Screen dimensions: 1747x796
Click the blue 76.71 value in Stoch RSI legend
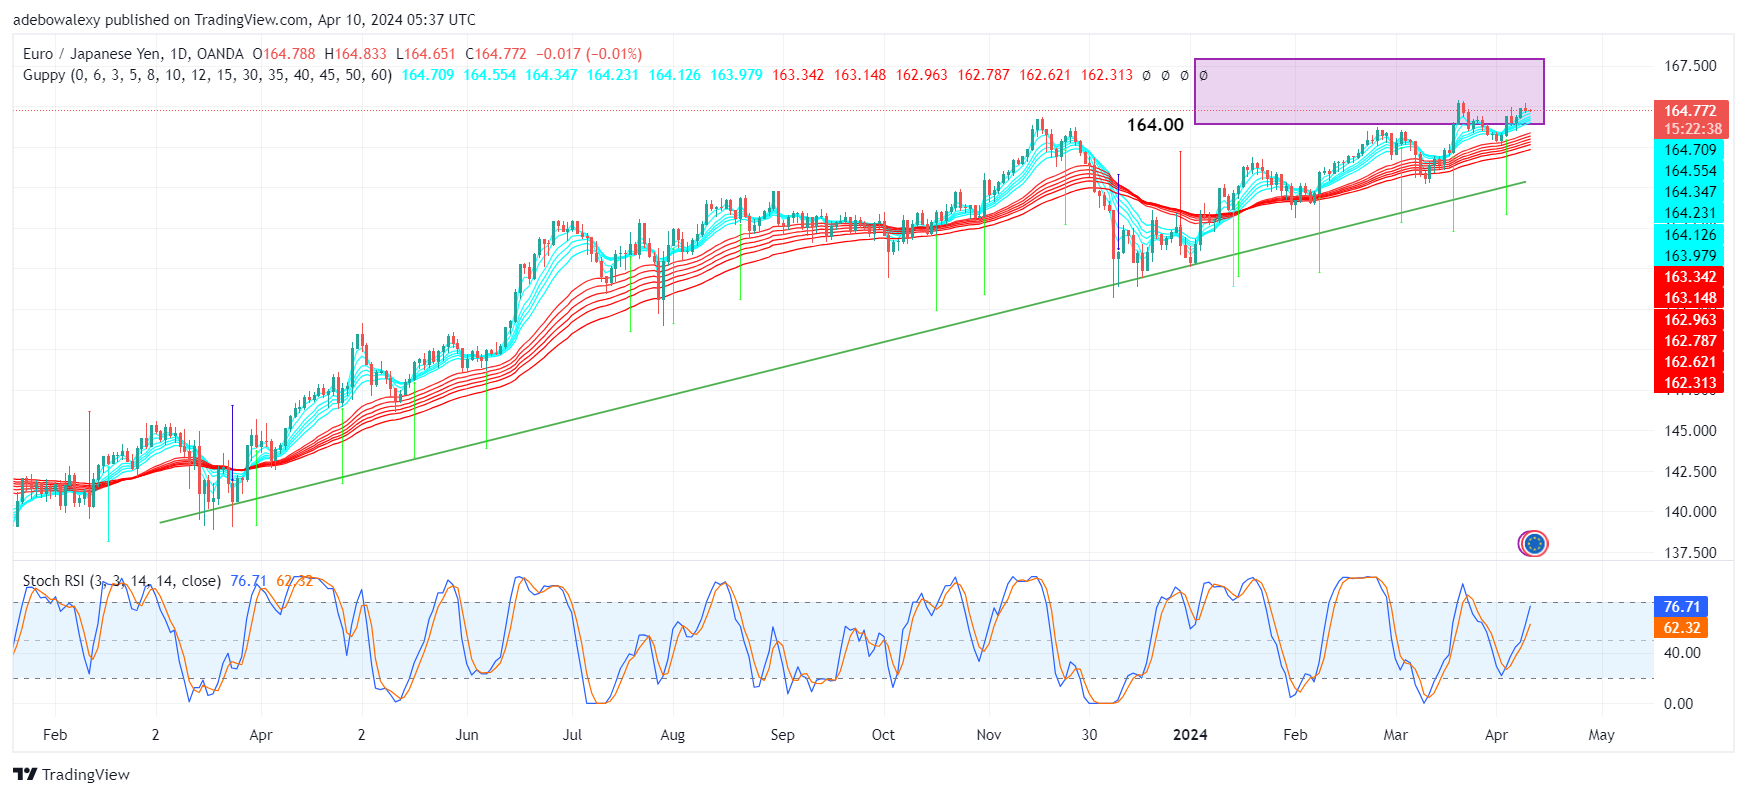point(248,581)
